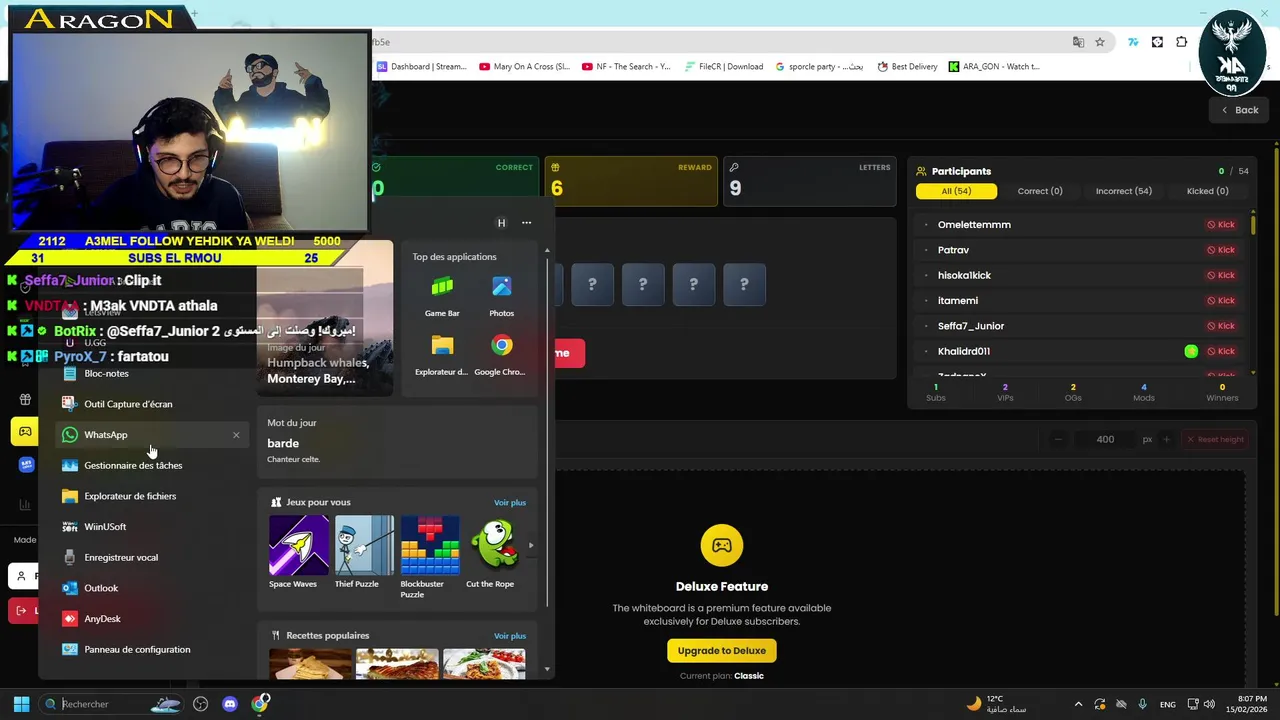The image size is (1280, 720).
Task: Open the ARA_GON Watch bookmark
Action: [994, 67]
